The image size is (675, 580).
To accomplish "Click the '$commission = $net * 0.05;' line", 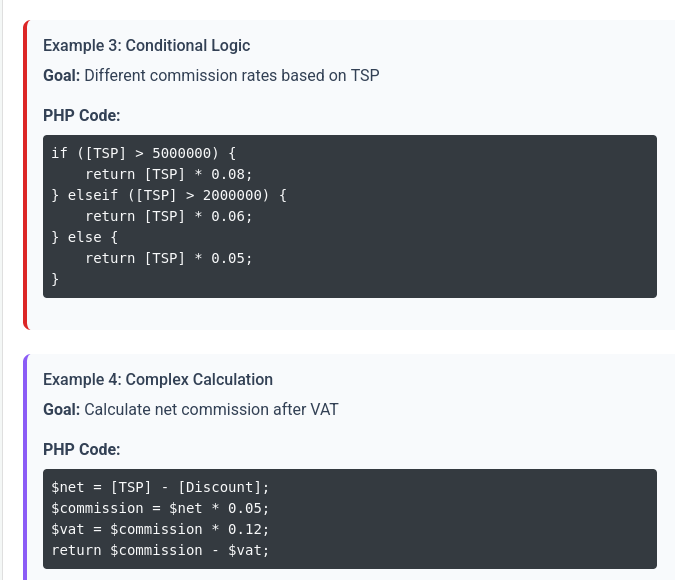I will point(160,509).
